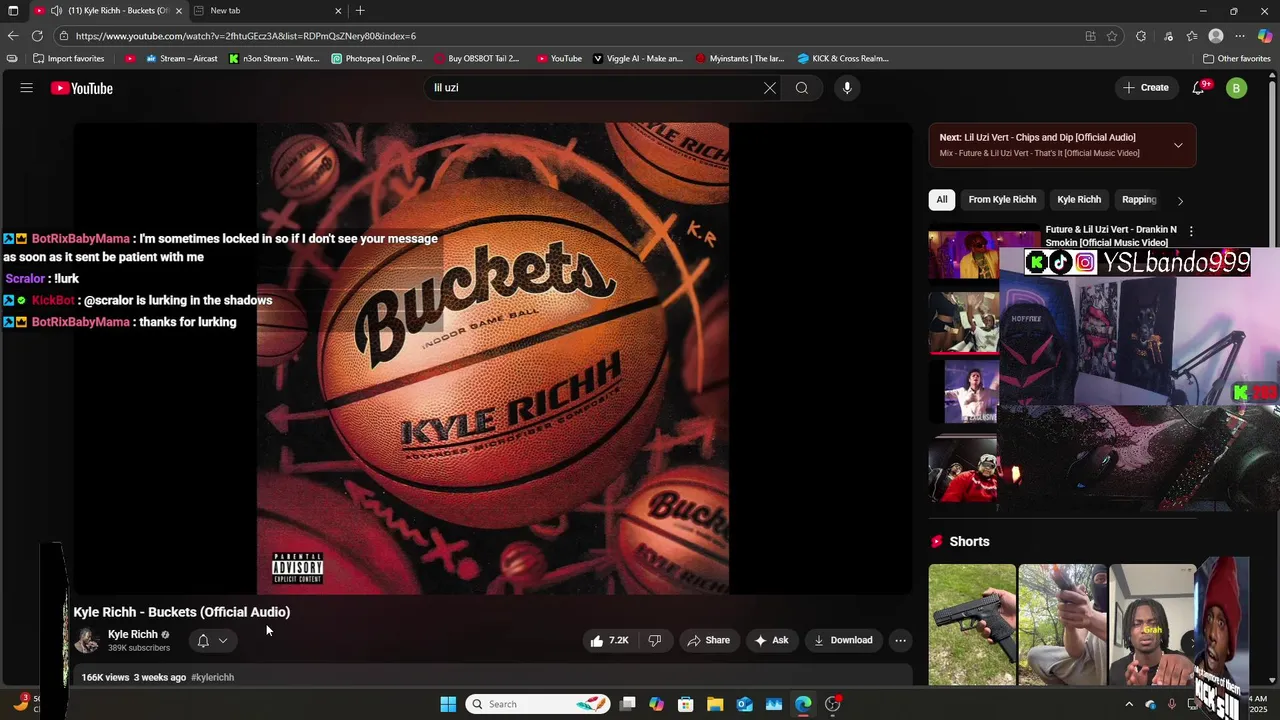Open options for the Drankin N Smokin video

coord(1191,231)
